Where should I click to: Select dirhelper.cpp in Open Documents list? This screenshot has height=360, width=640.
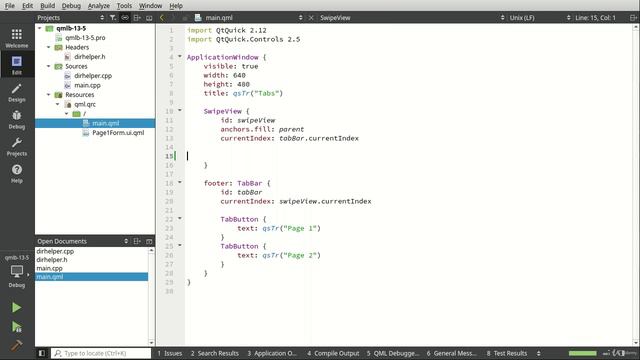[x=55, y=251]
